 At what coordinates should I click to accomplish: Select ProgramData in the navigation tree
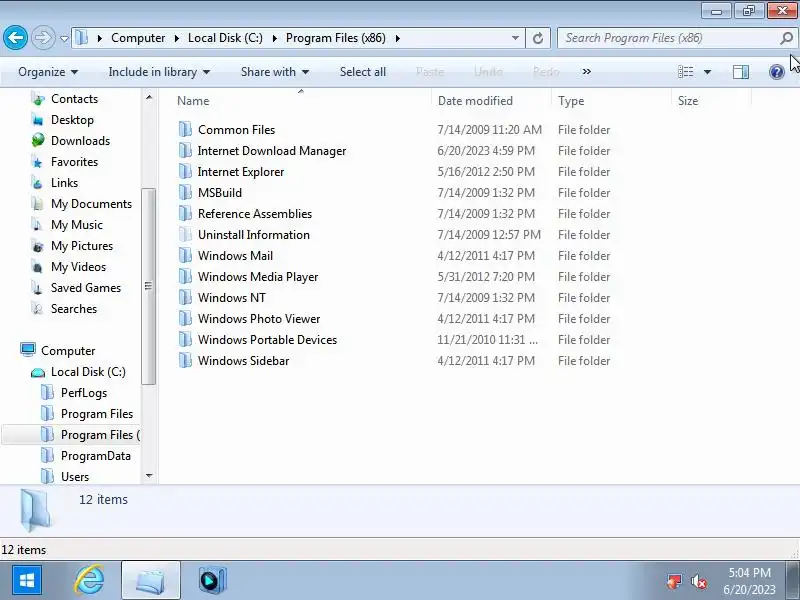[x=95, y=456]
